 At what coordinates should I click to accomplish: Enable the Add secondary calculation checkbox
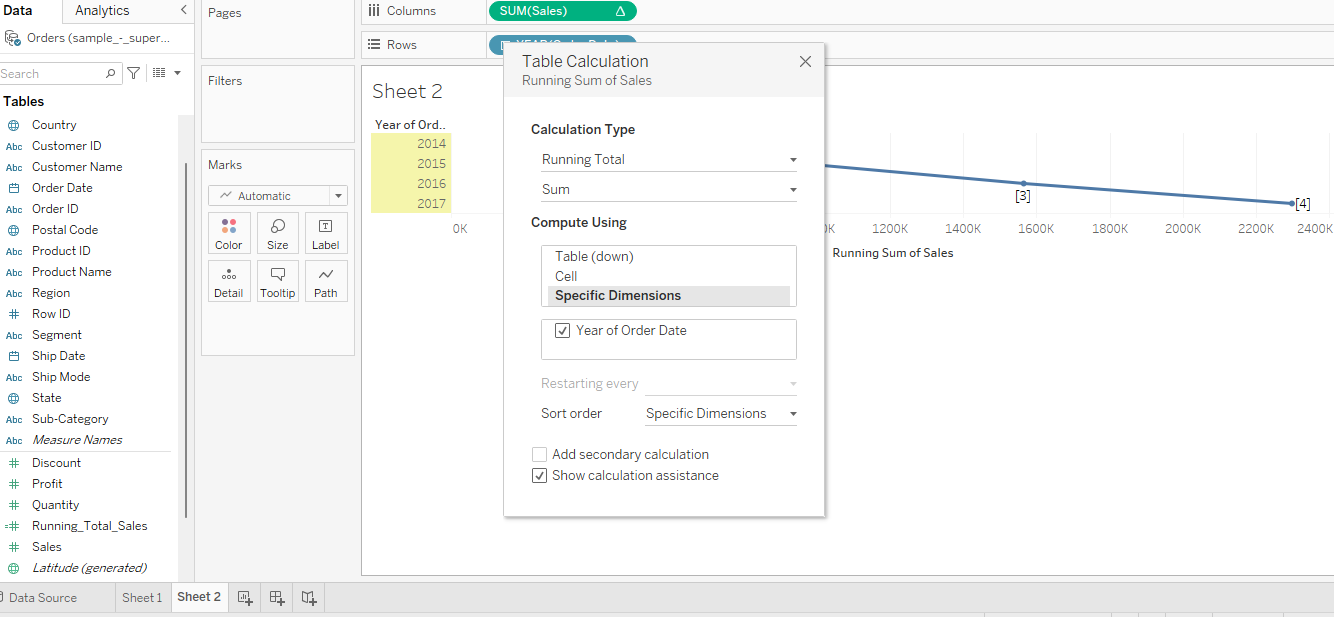tap(539, 454)
